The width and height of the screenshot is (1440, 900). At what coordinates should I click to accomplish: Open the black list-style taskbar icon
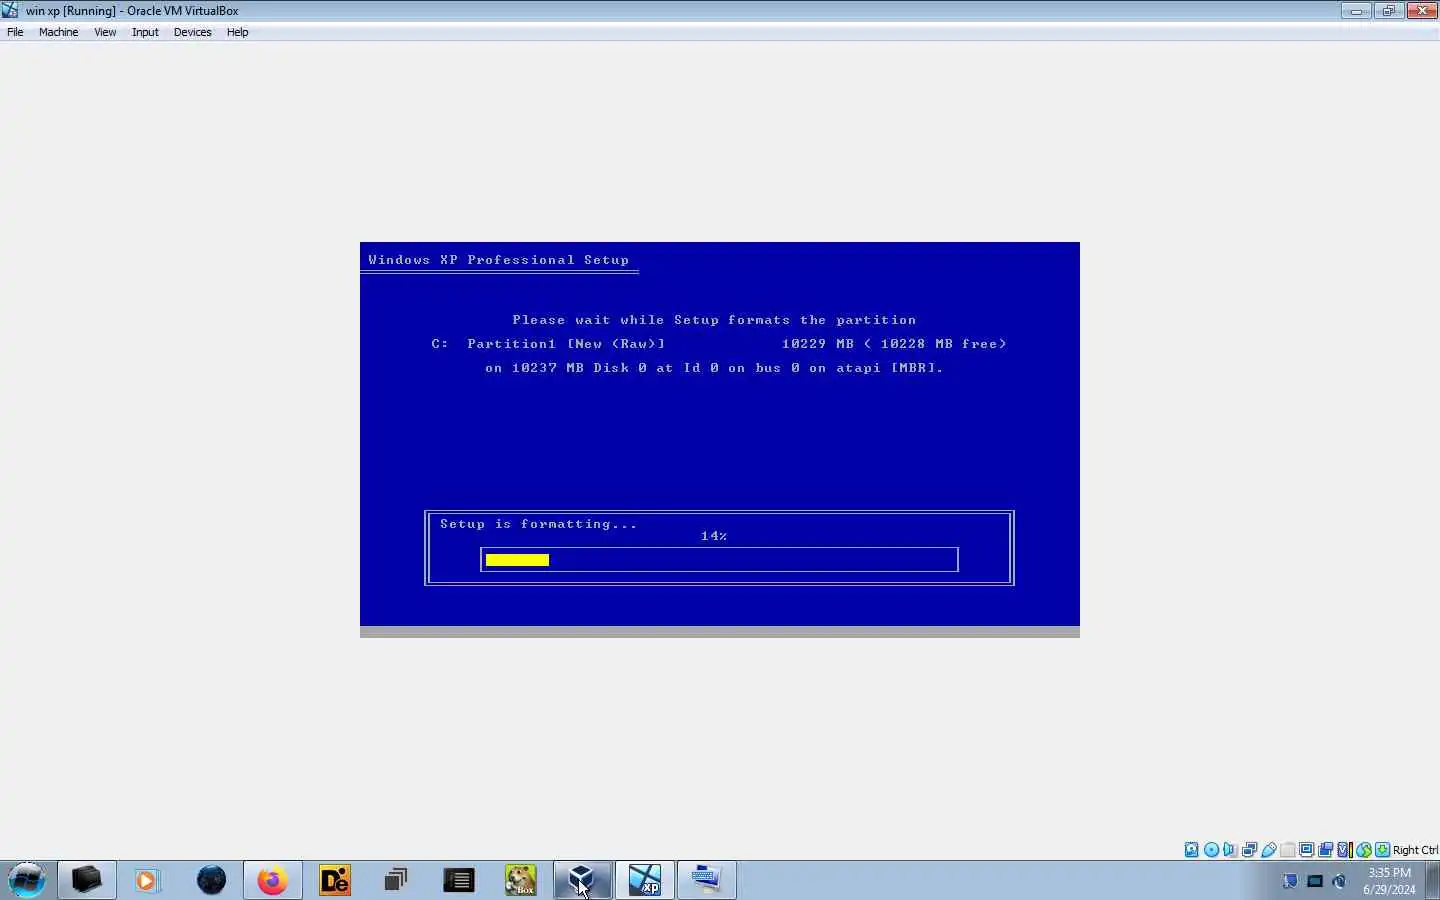tap(459, 880)
